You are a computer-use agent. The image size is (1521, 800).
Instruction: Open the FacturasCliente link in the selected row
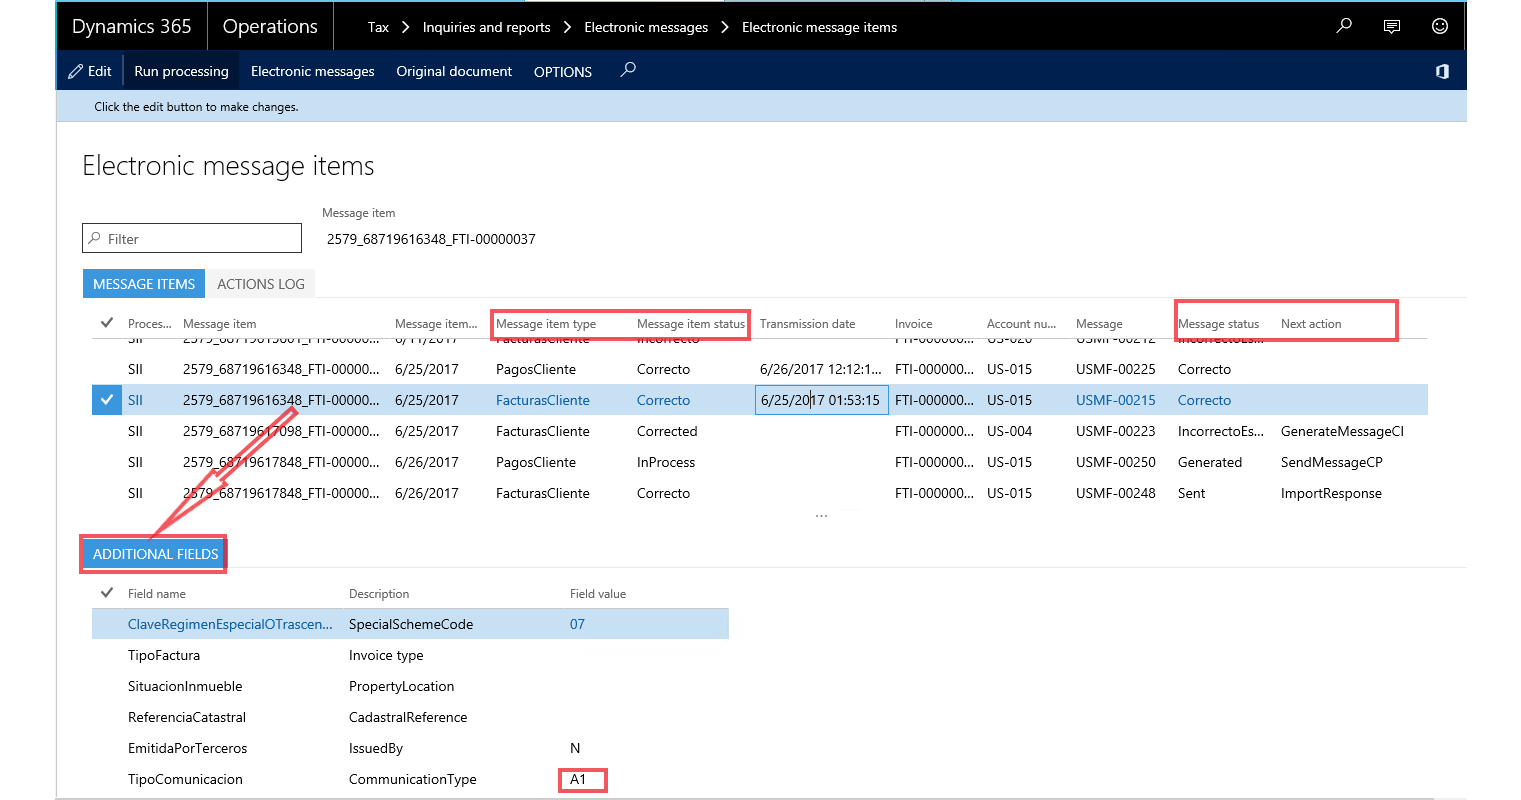click(x=543, y=400)
